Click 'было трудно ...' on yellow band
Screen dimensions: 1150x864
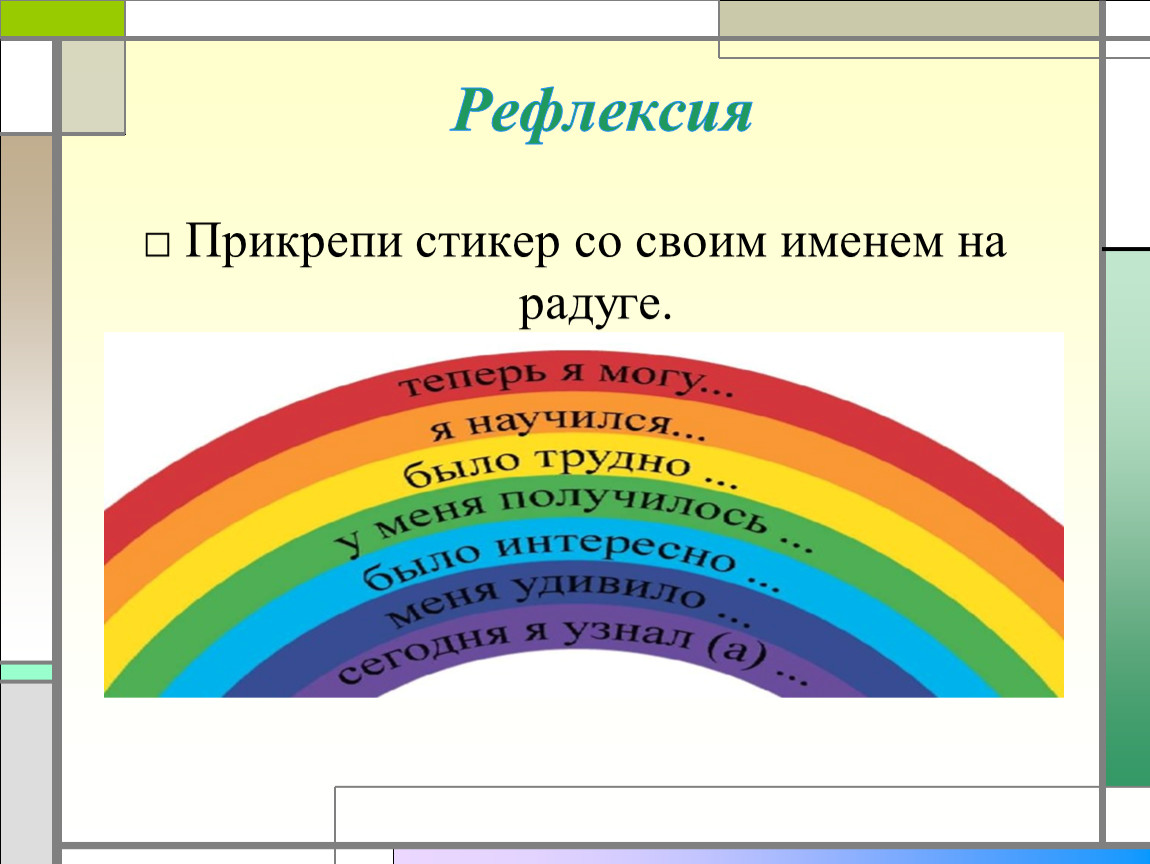point(570,467)
